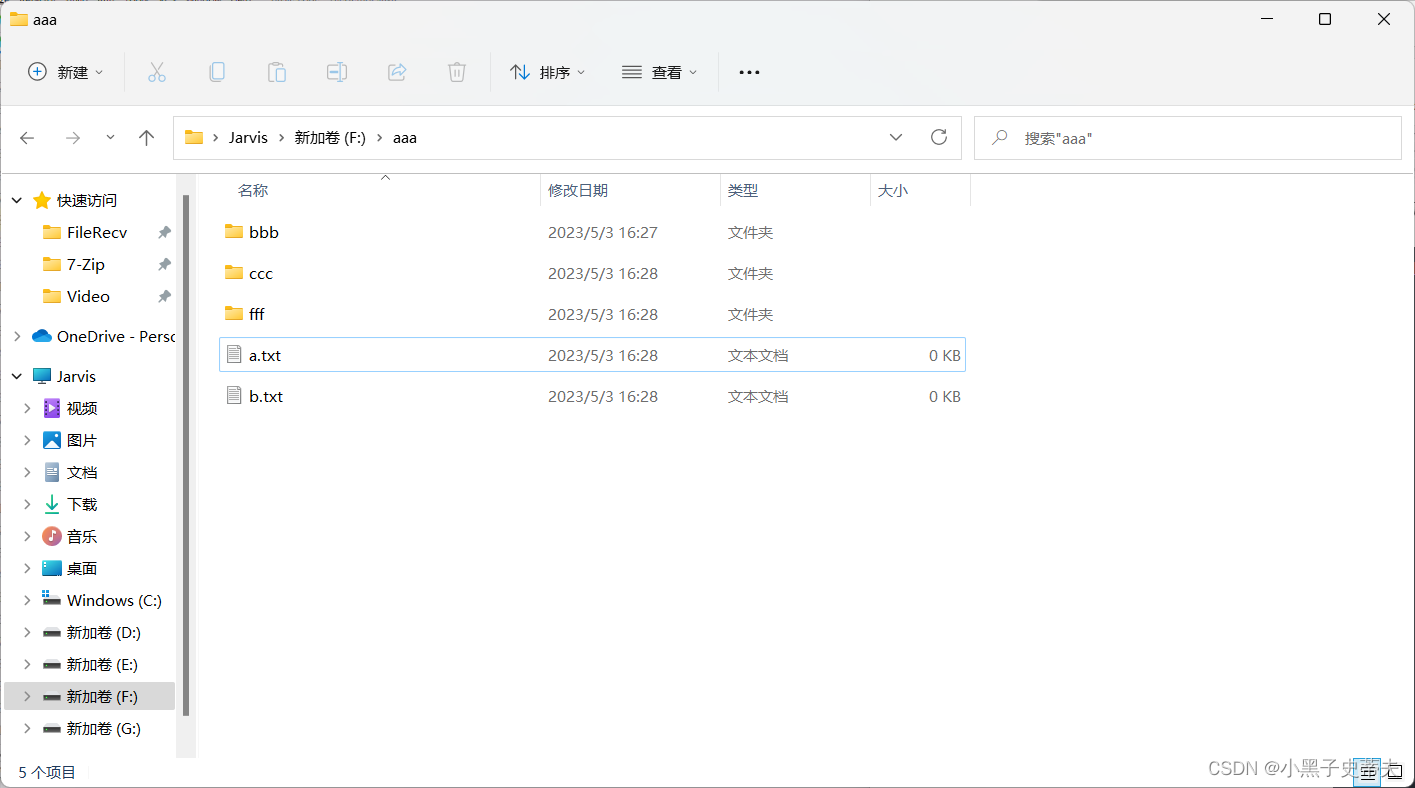Click 文本文档 type of a.txt
Viewport: 1415px width, 788px height.
pos(758,355)
